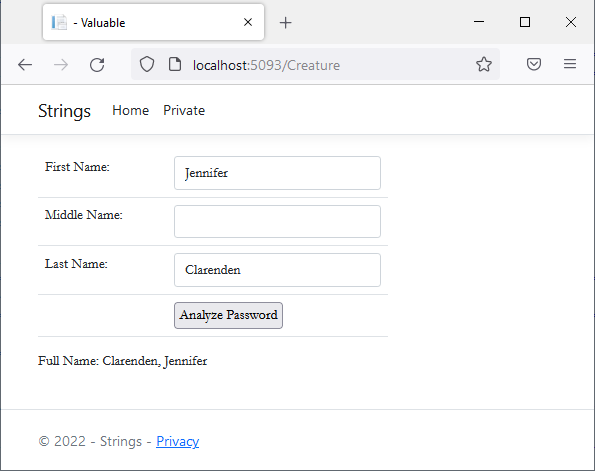
Task: Open the shield tracking protection icon
Action: coord(147,65)
